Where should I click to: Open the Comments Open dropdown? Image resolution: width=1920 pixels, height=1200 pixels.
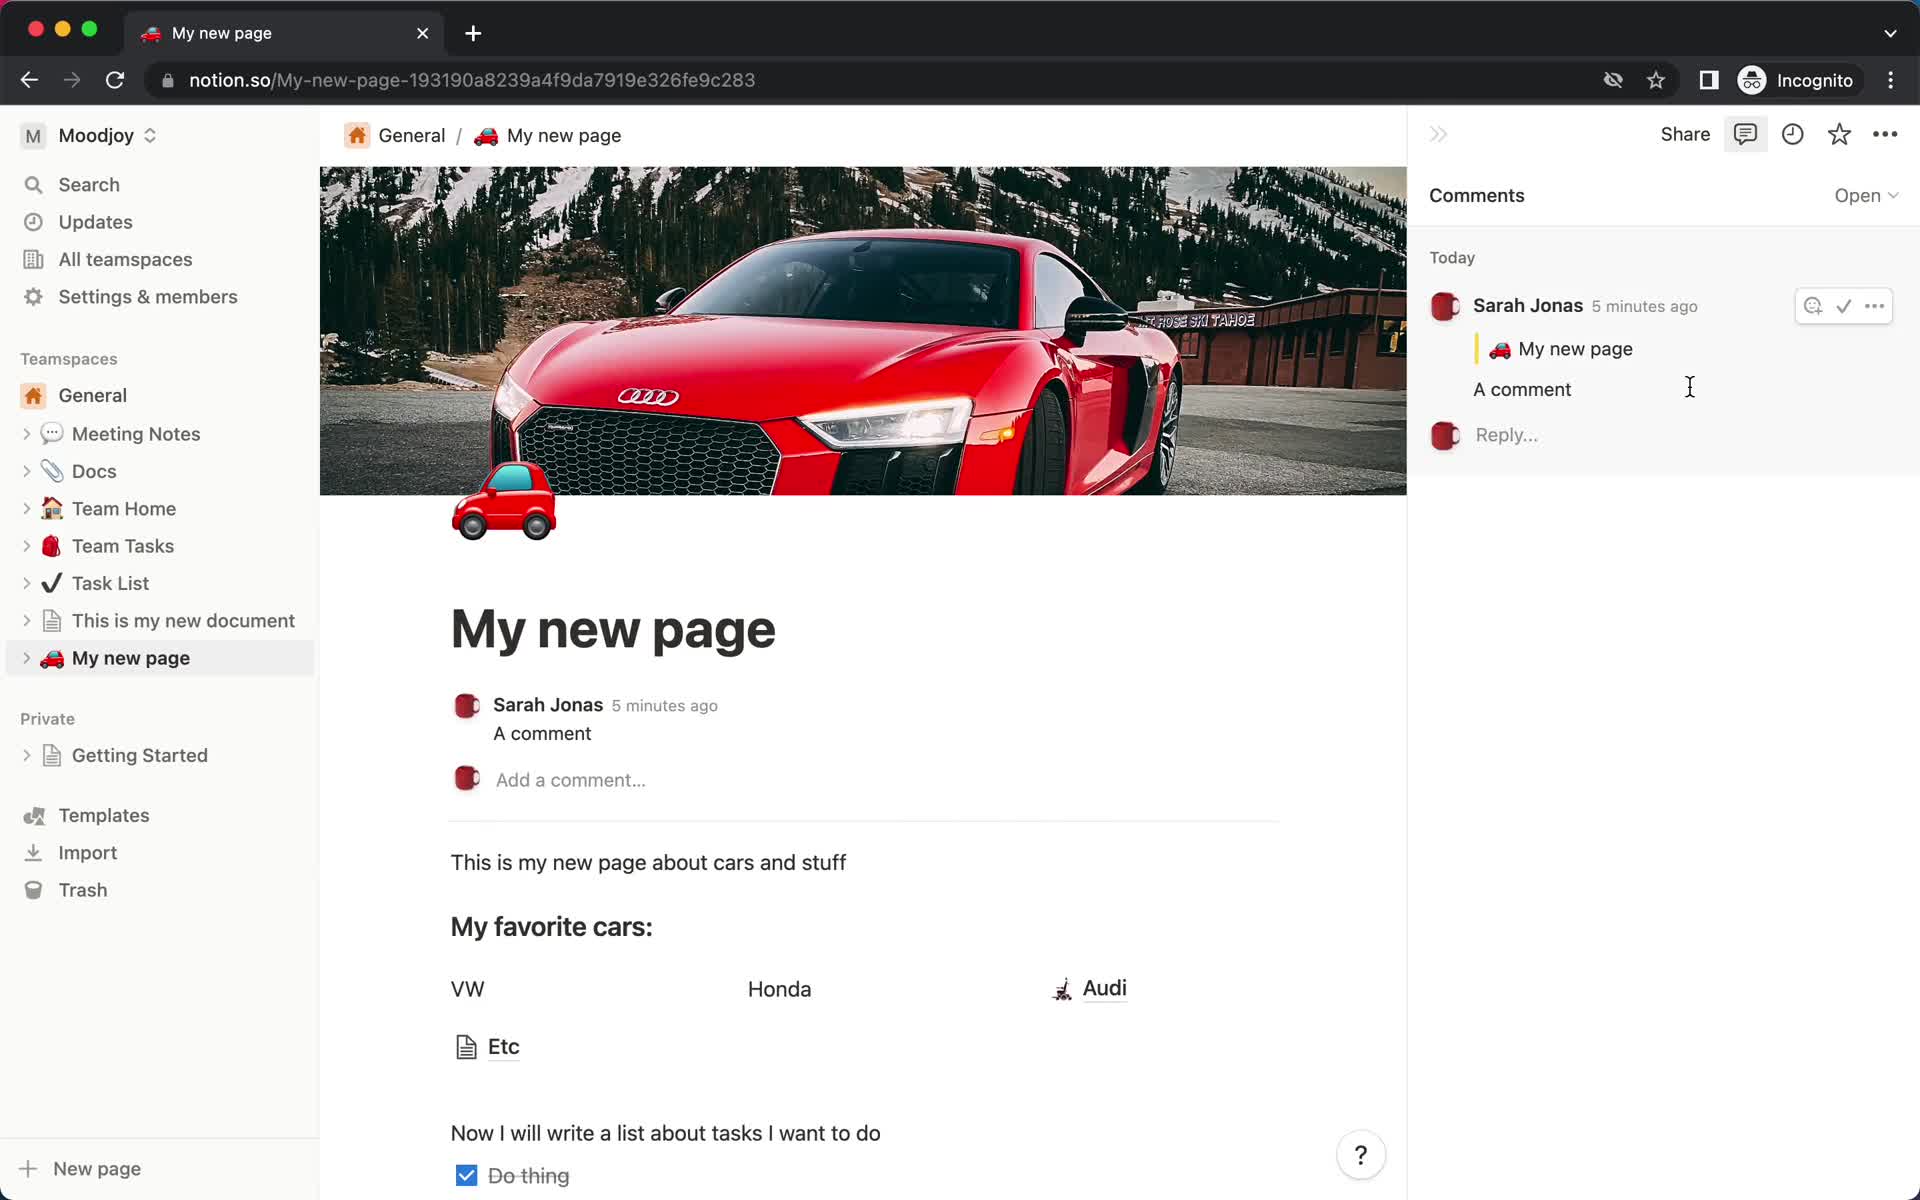click(1865, 194)
